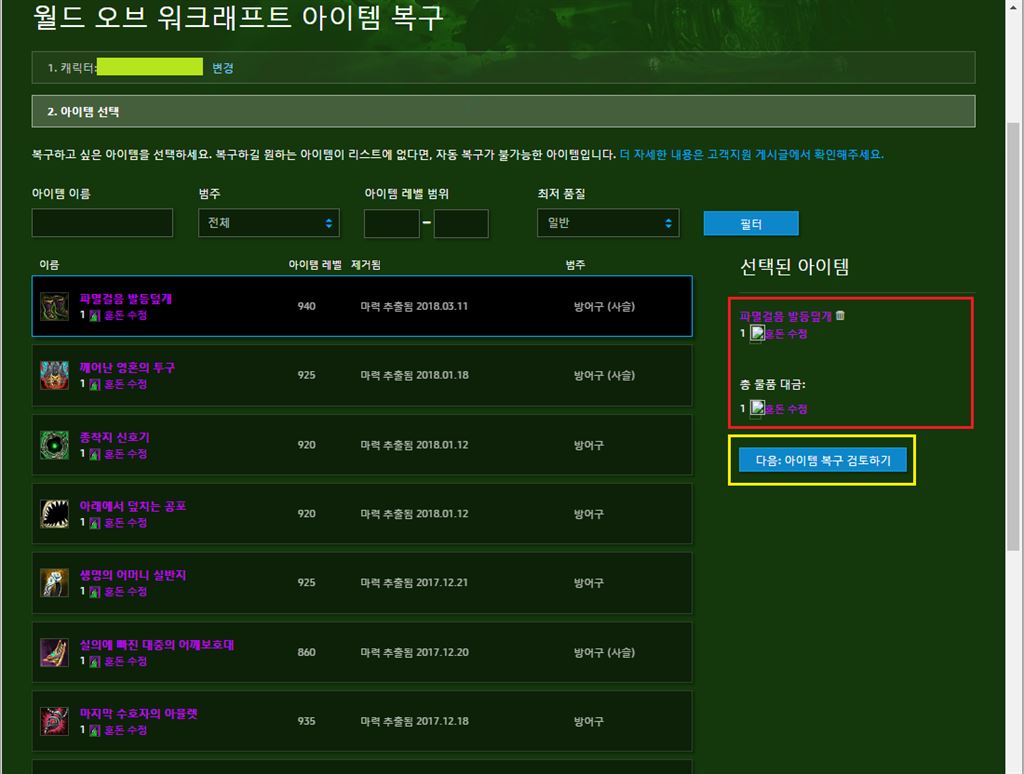Click the 제거됨 column header

pyautogui.click(x=366, y=265)
